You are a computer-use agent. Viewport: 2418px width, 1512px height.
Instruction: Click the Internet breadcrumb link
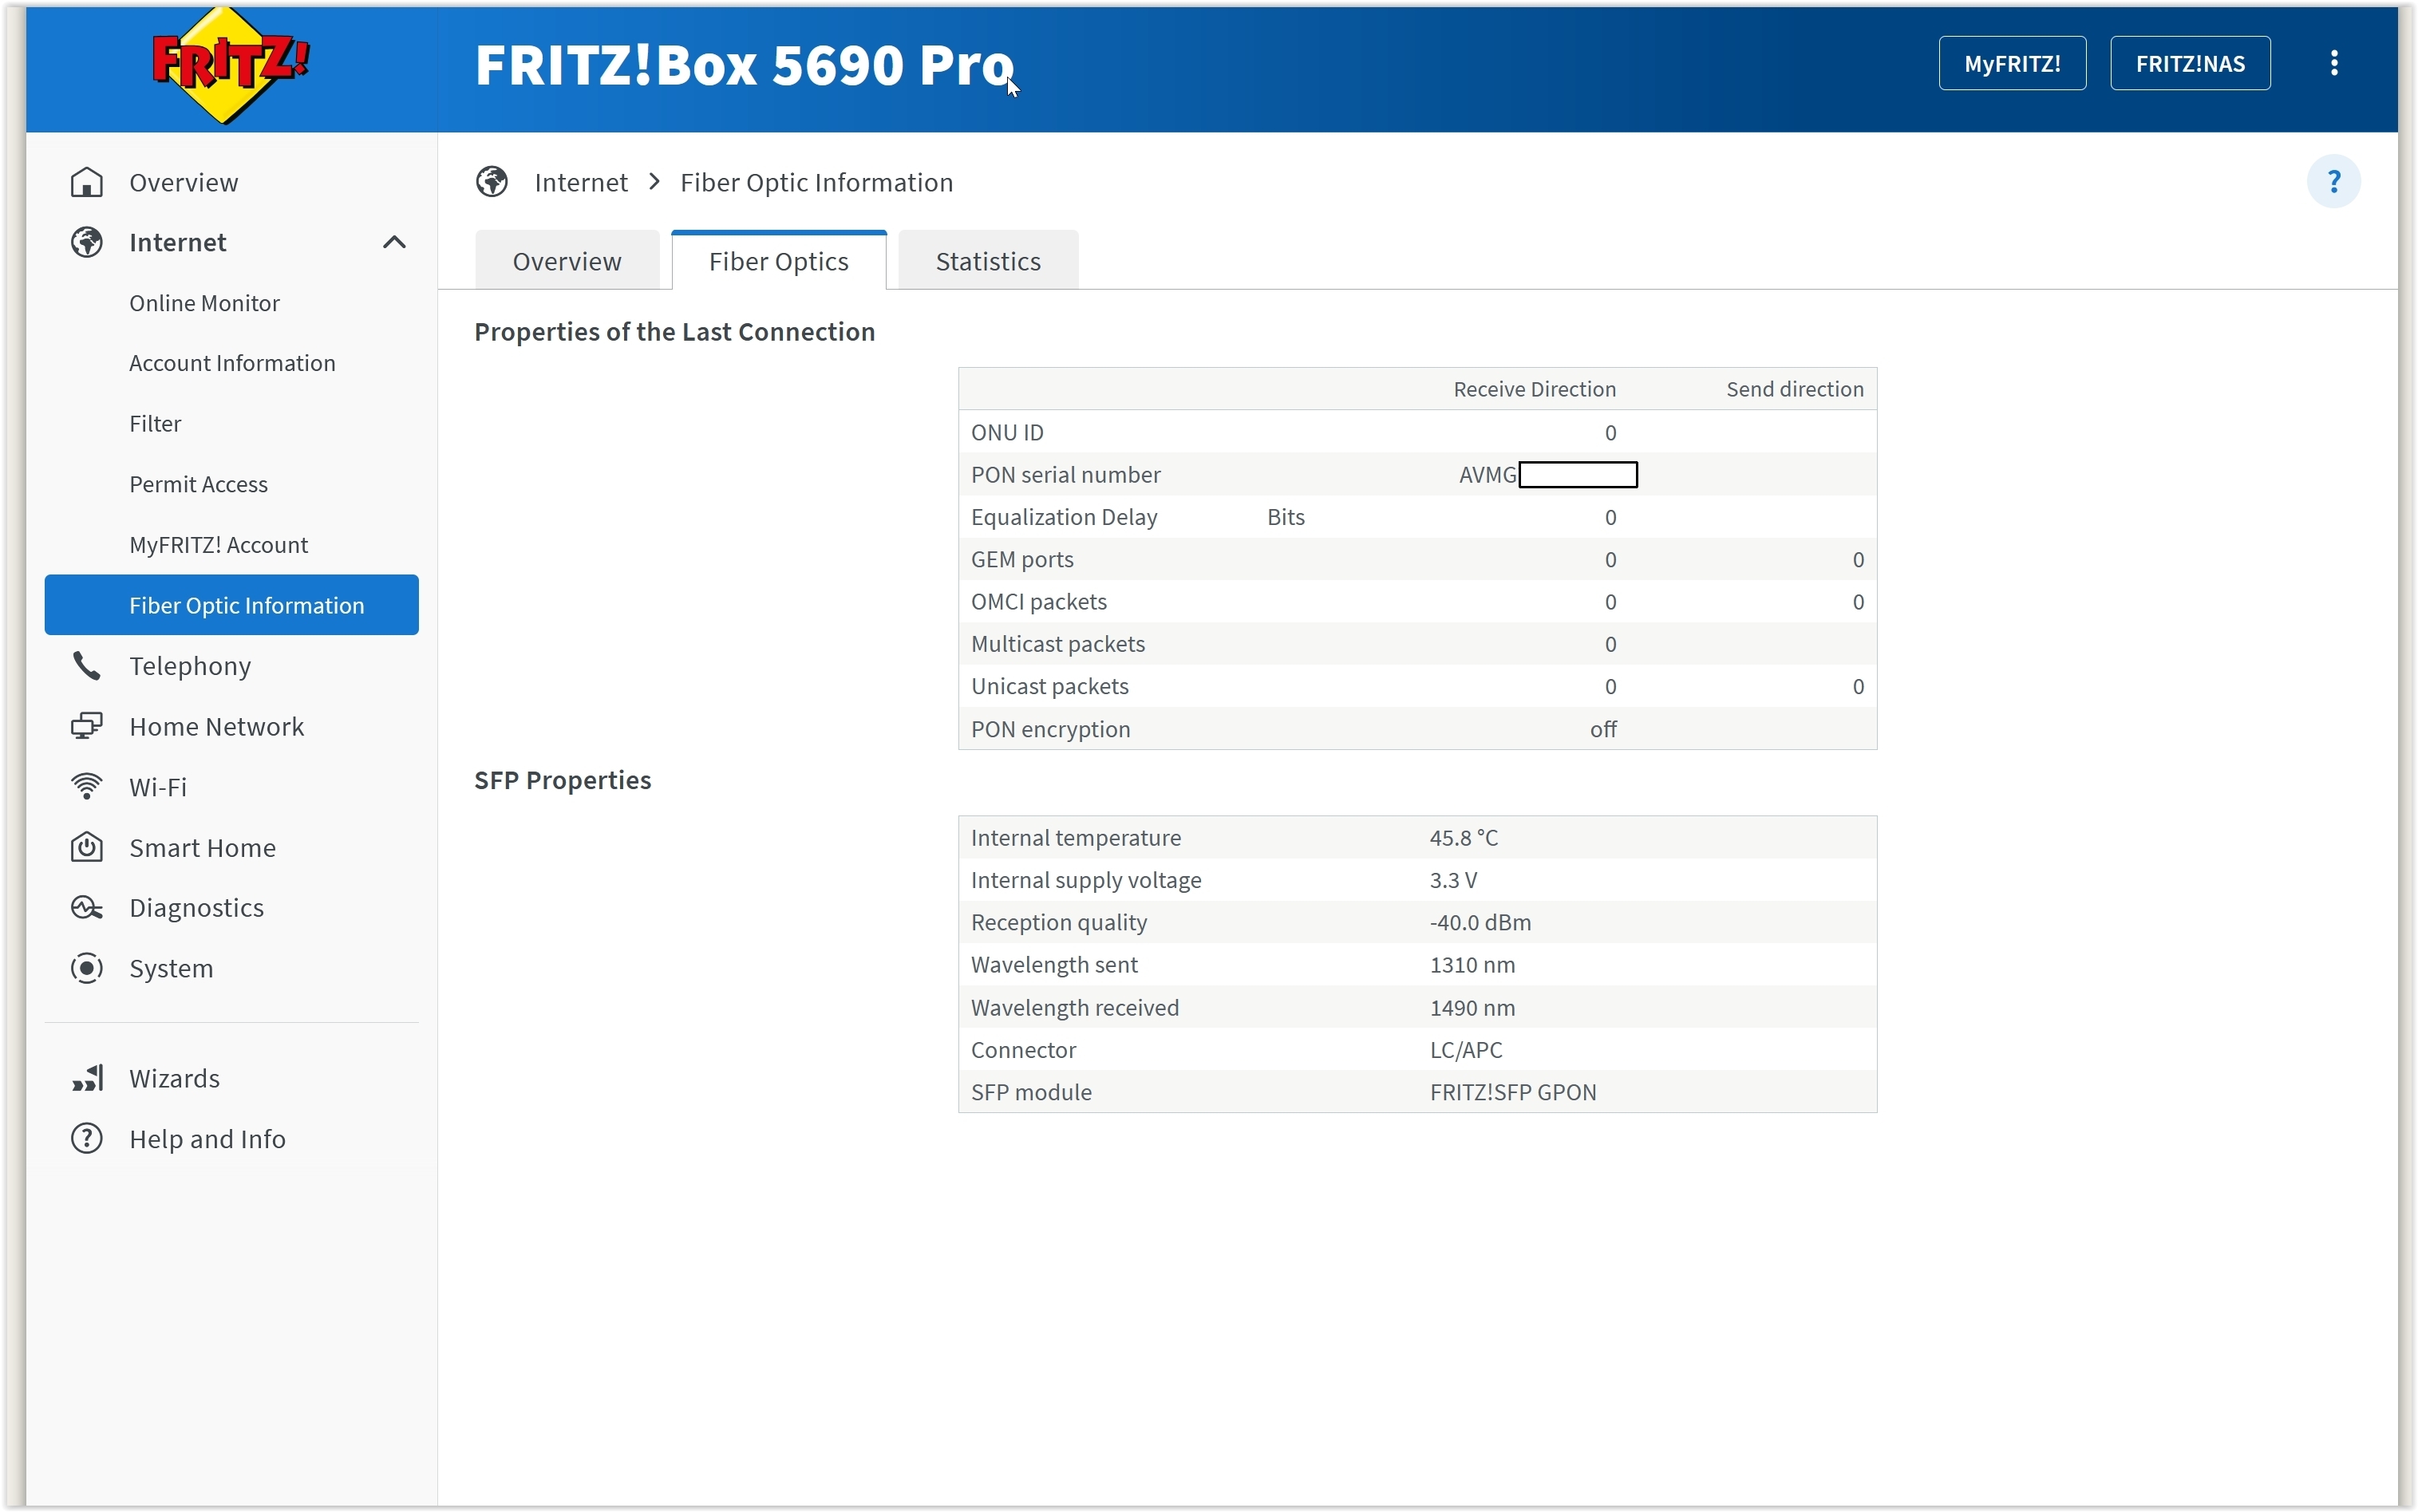click(x=581, y=182)
